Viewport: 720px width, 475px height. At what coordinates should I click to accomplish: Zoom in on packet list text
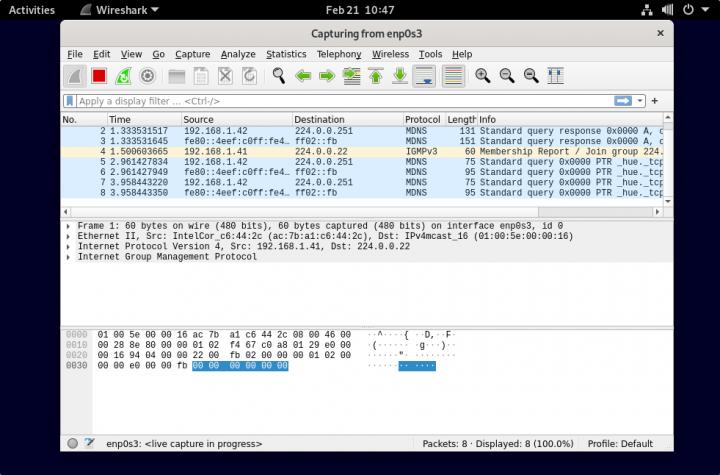[483, 76]
